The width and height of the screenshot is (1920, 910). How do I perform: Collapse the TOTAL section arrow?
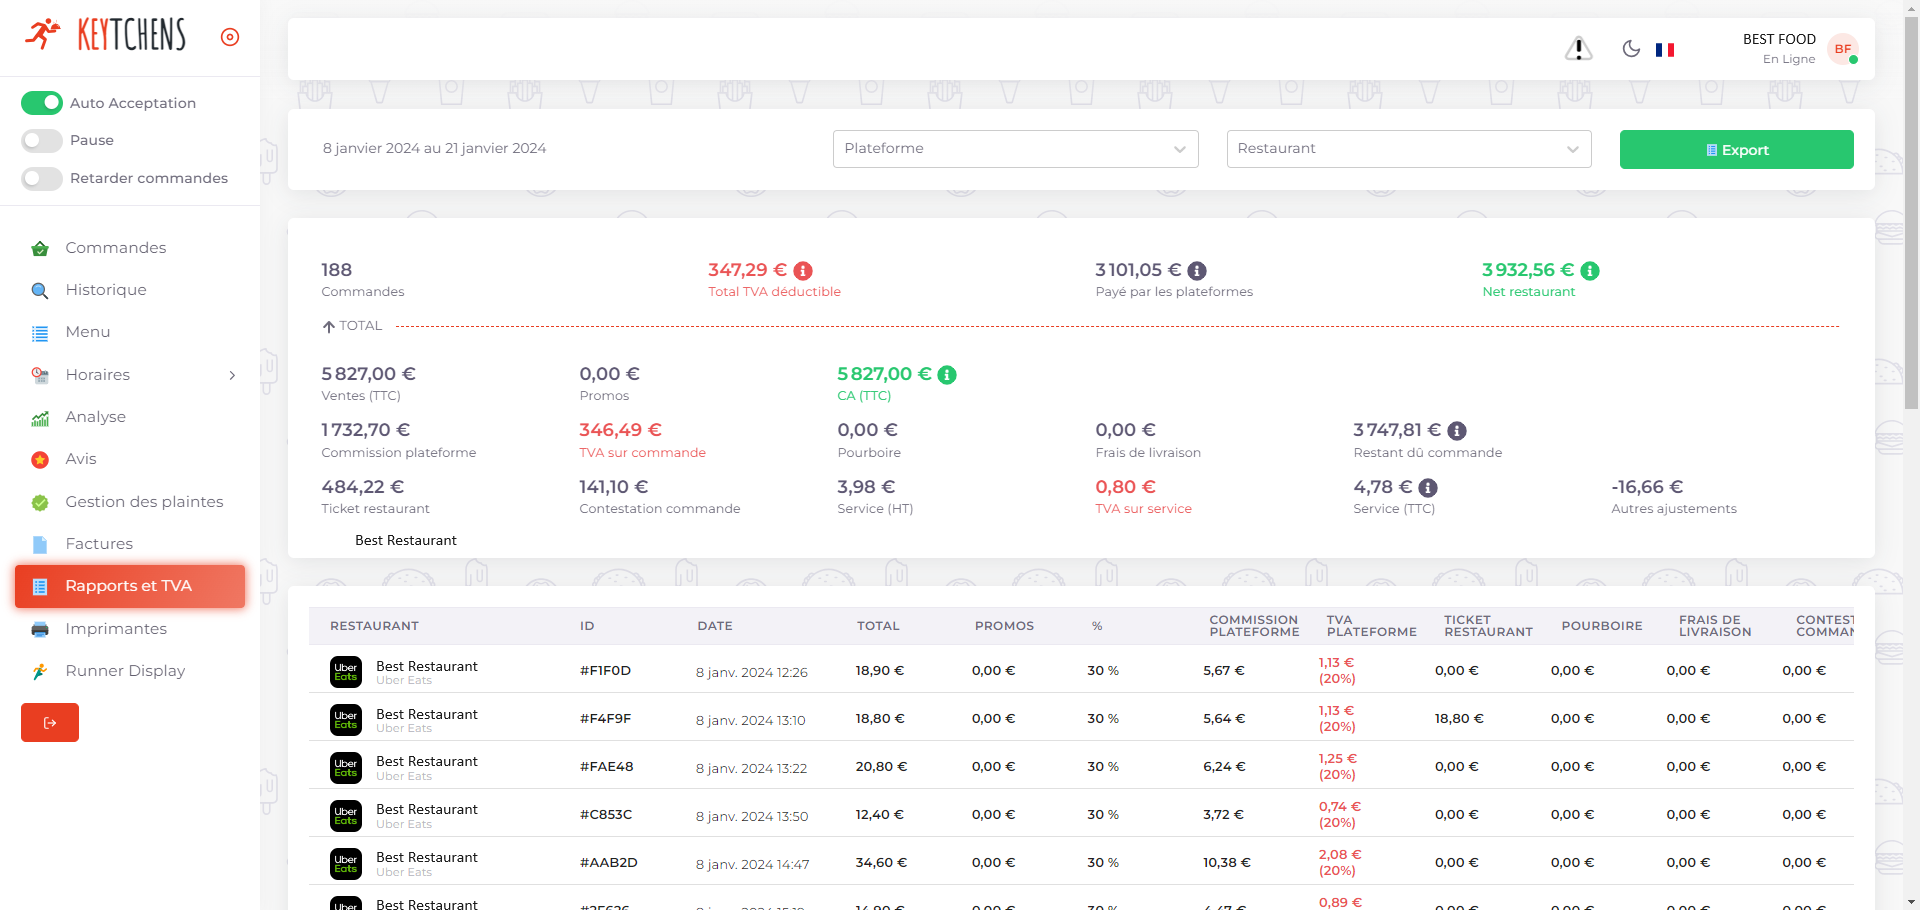tap(329, 326)
